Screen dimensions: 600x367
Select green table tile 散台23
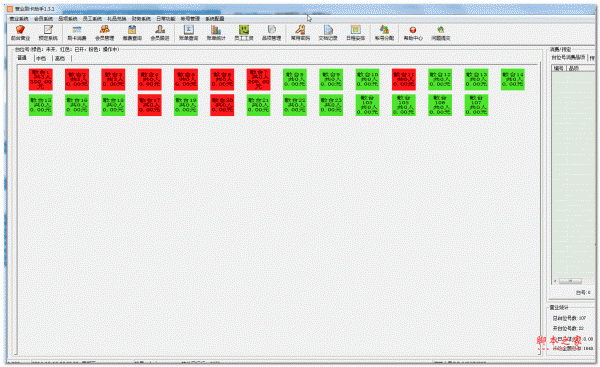coord(331,105)
